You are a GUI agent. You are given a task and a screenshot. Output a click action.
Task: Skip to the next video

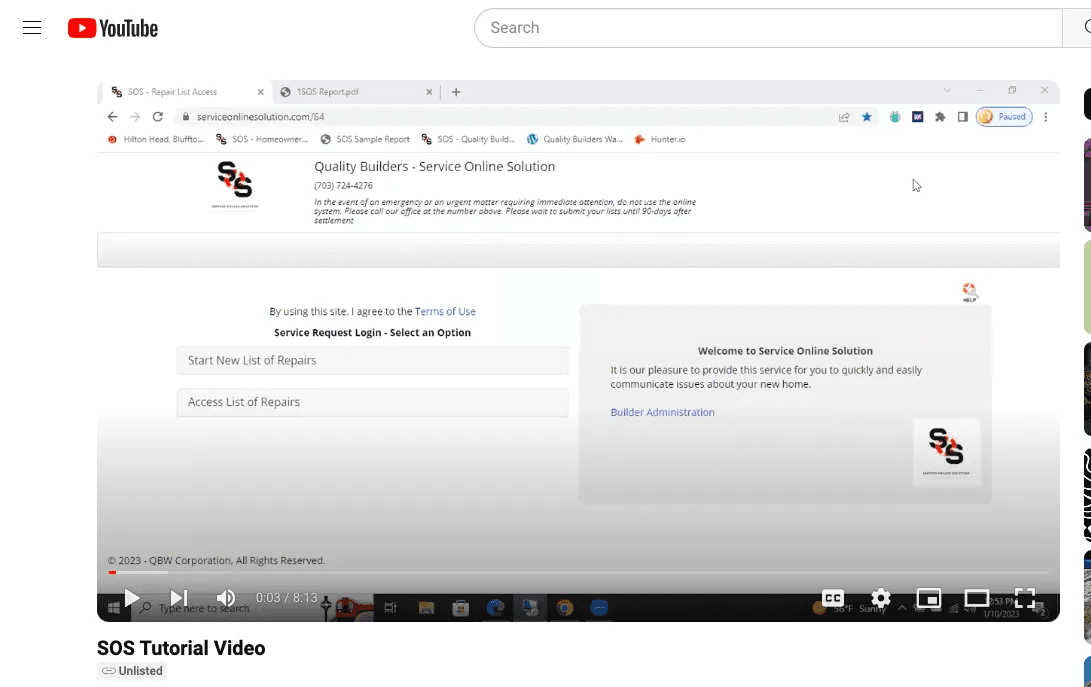point(179,598)
